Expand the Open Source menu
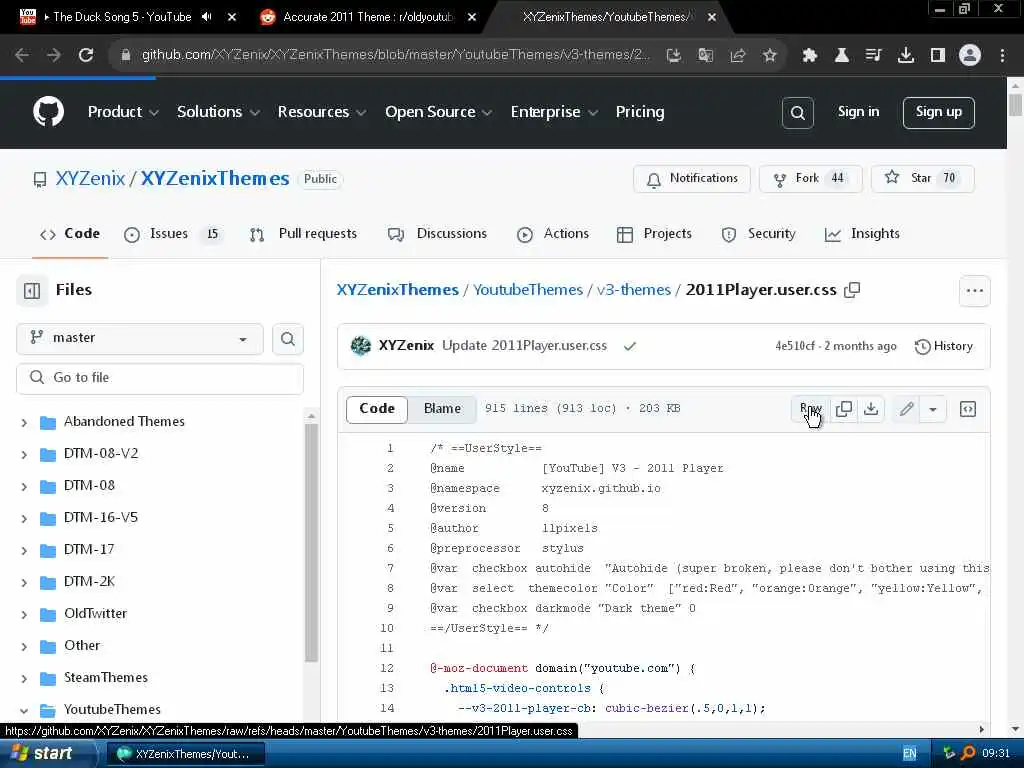The width and height of the screenshot is (1024, 768). pos(438,112)
